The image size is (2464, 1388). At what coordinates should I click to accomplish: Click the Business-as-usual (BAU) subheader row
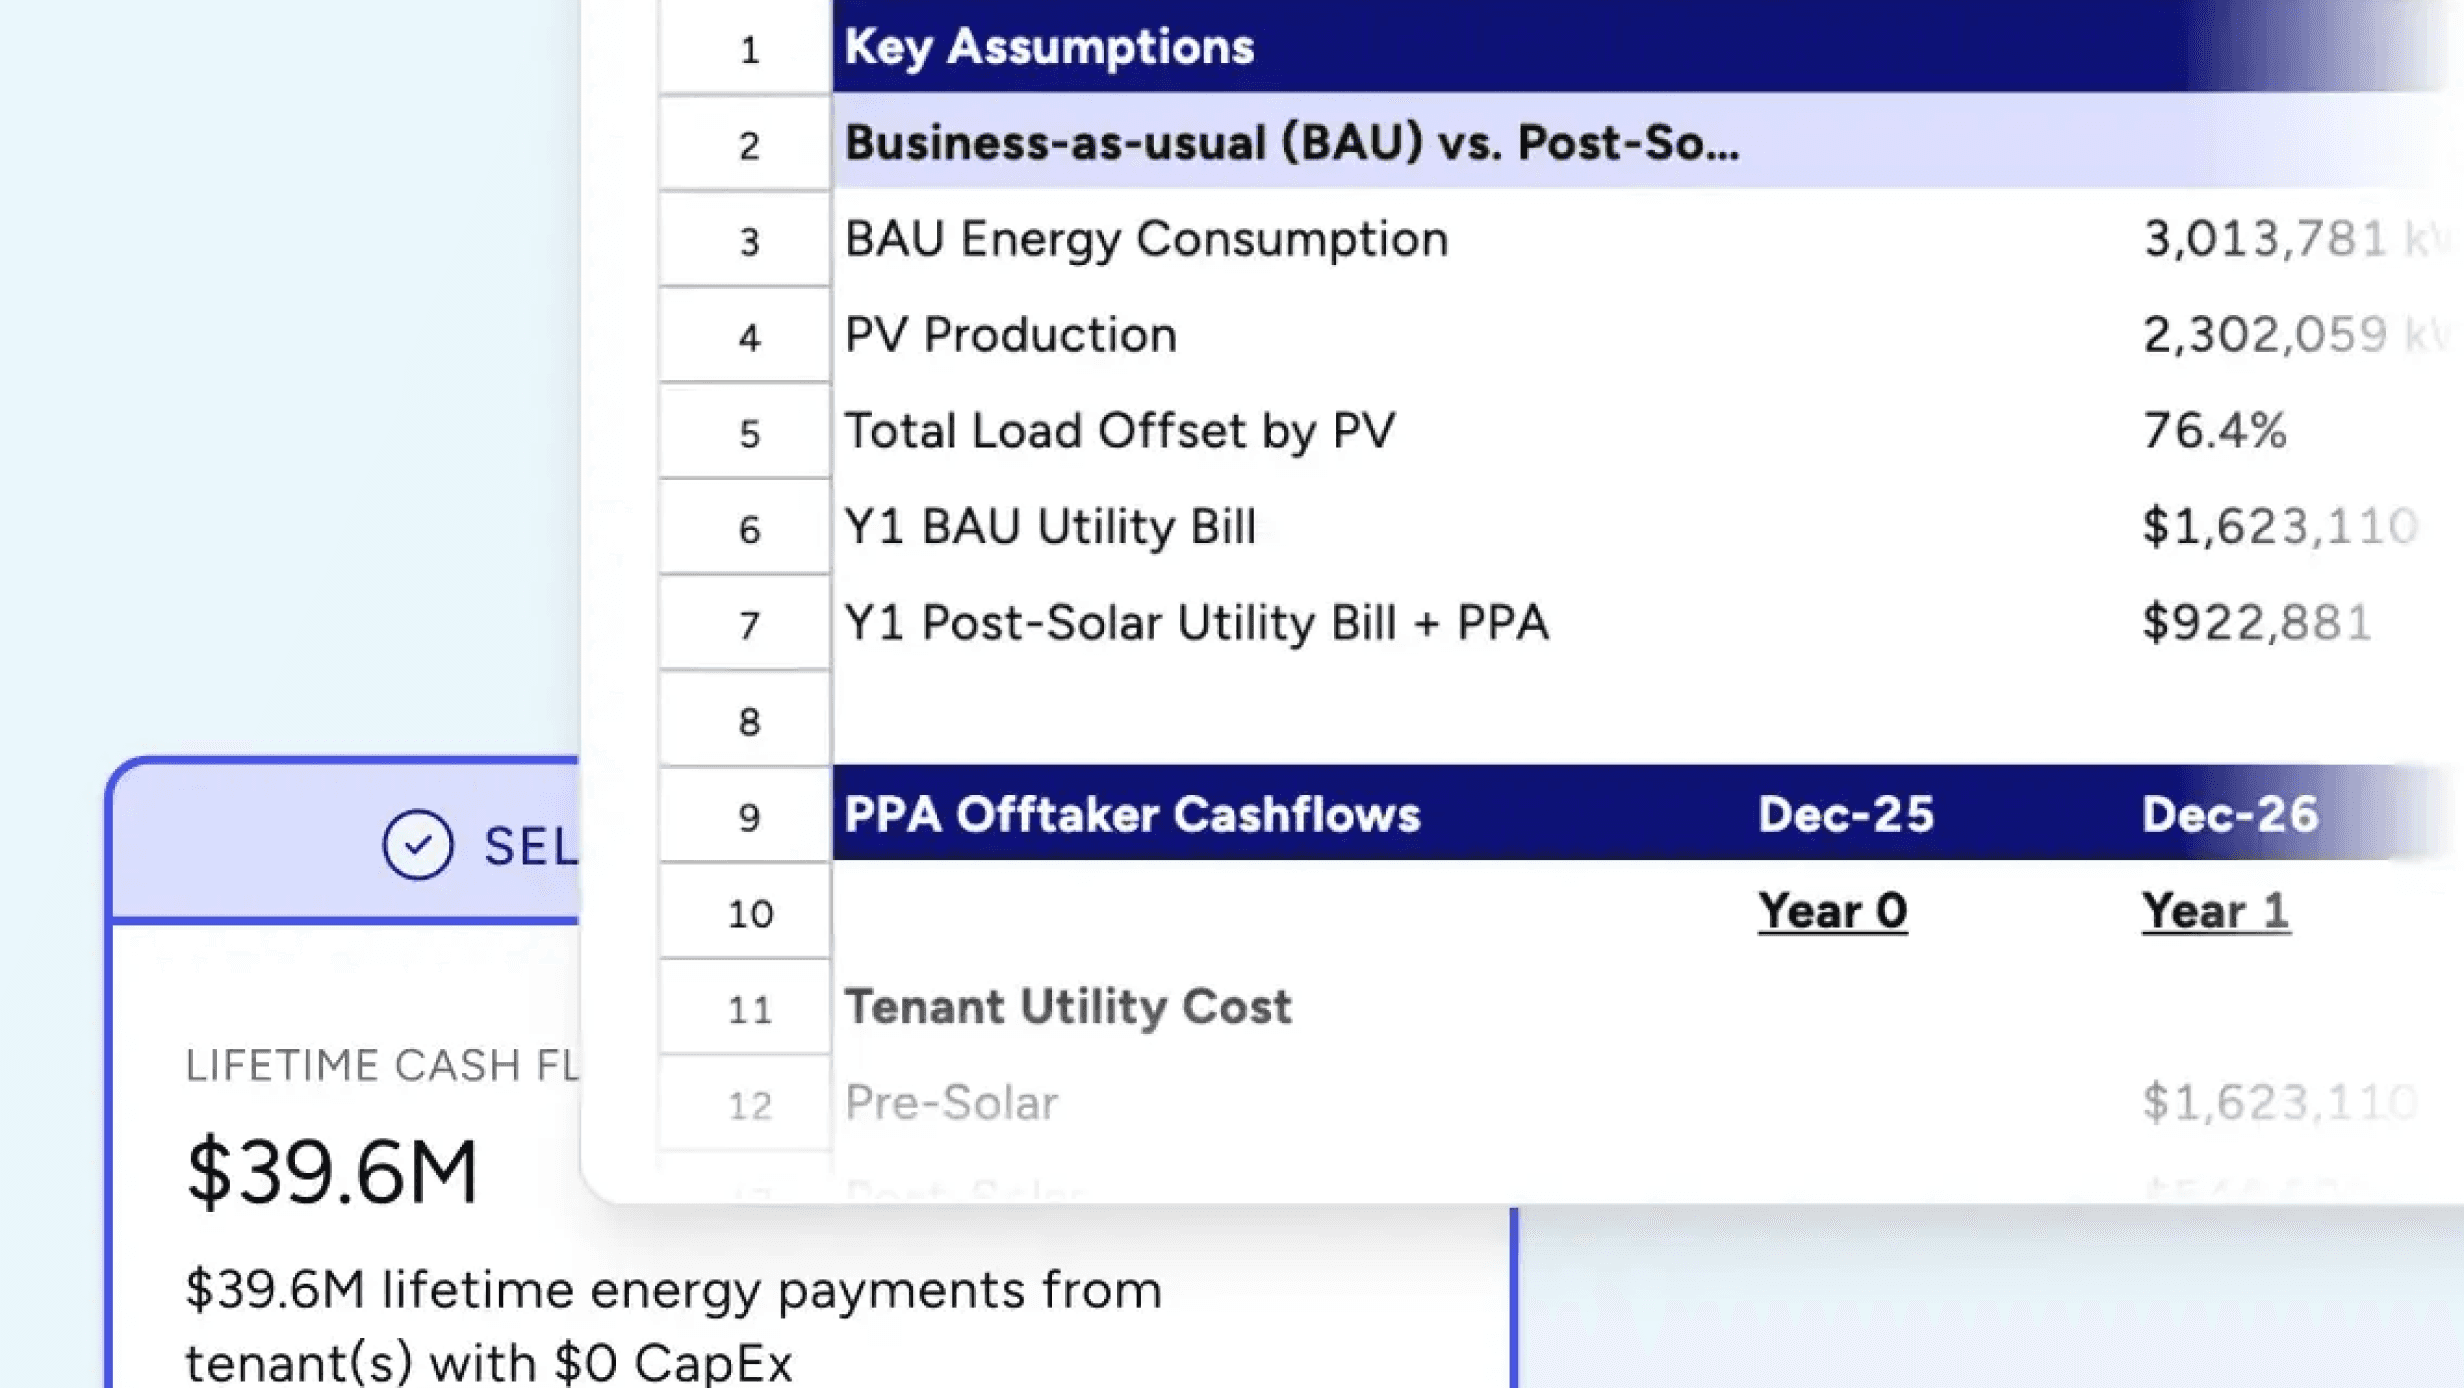coord(1291,143)
